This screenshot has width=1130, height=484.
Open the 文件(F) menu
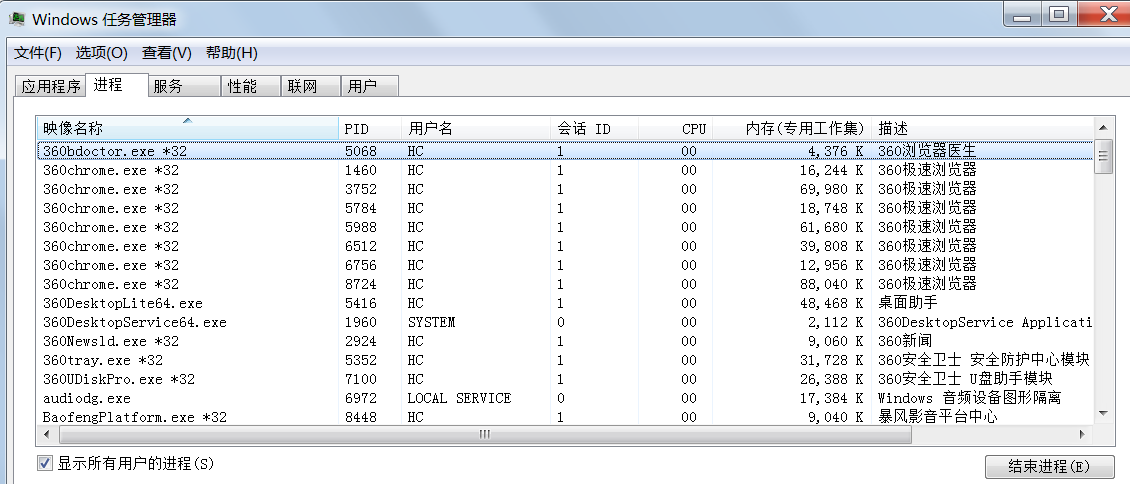[x=38, y=53]
